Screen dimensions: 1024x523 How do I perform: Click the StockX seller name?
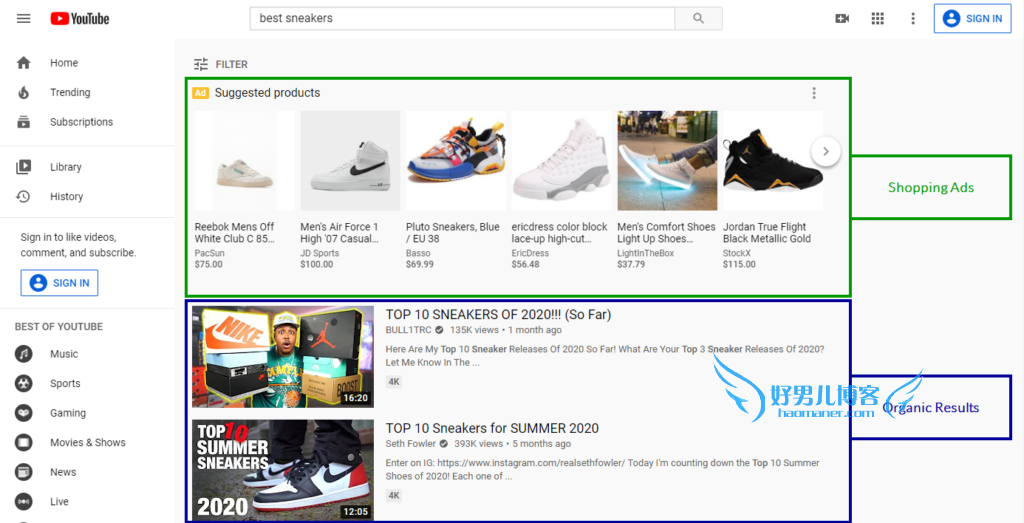click(736, 253)
